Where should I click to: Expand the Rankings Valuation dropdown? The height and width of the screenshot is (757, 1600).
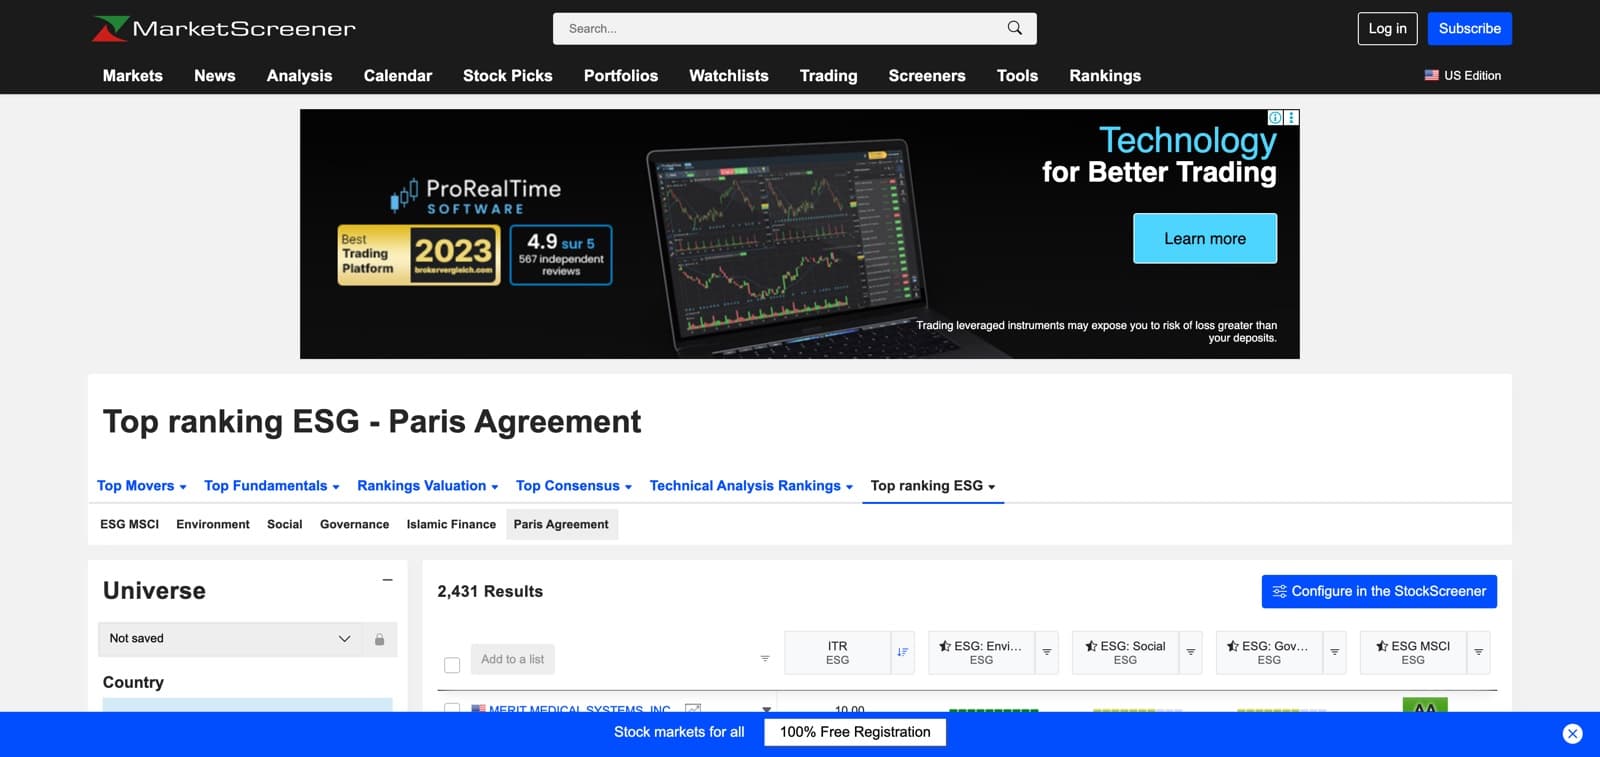(x=428, y=486)
